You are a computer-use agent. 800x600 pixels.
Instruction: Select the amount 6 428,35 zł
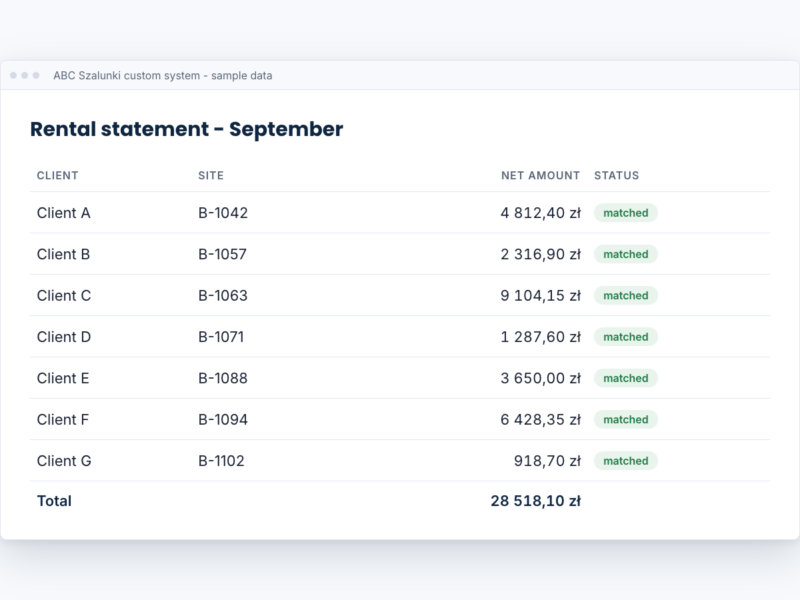540,419
